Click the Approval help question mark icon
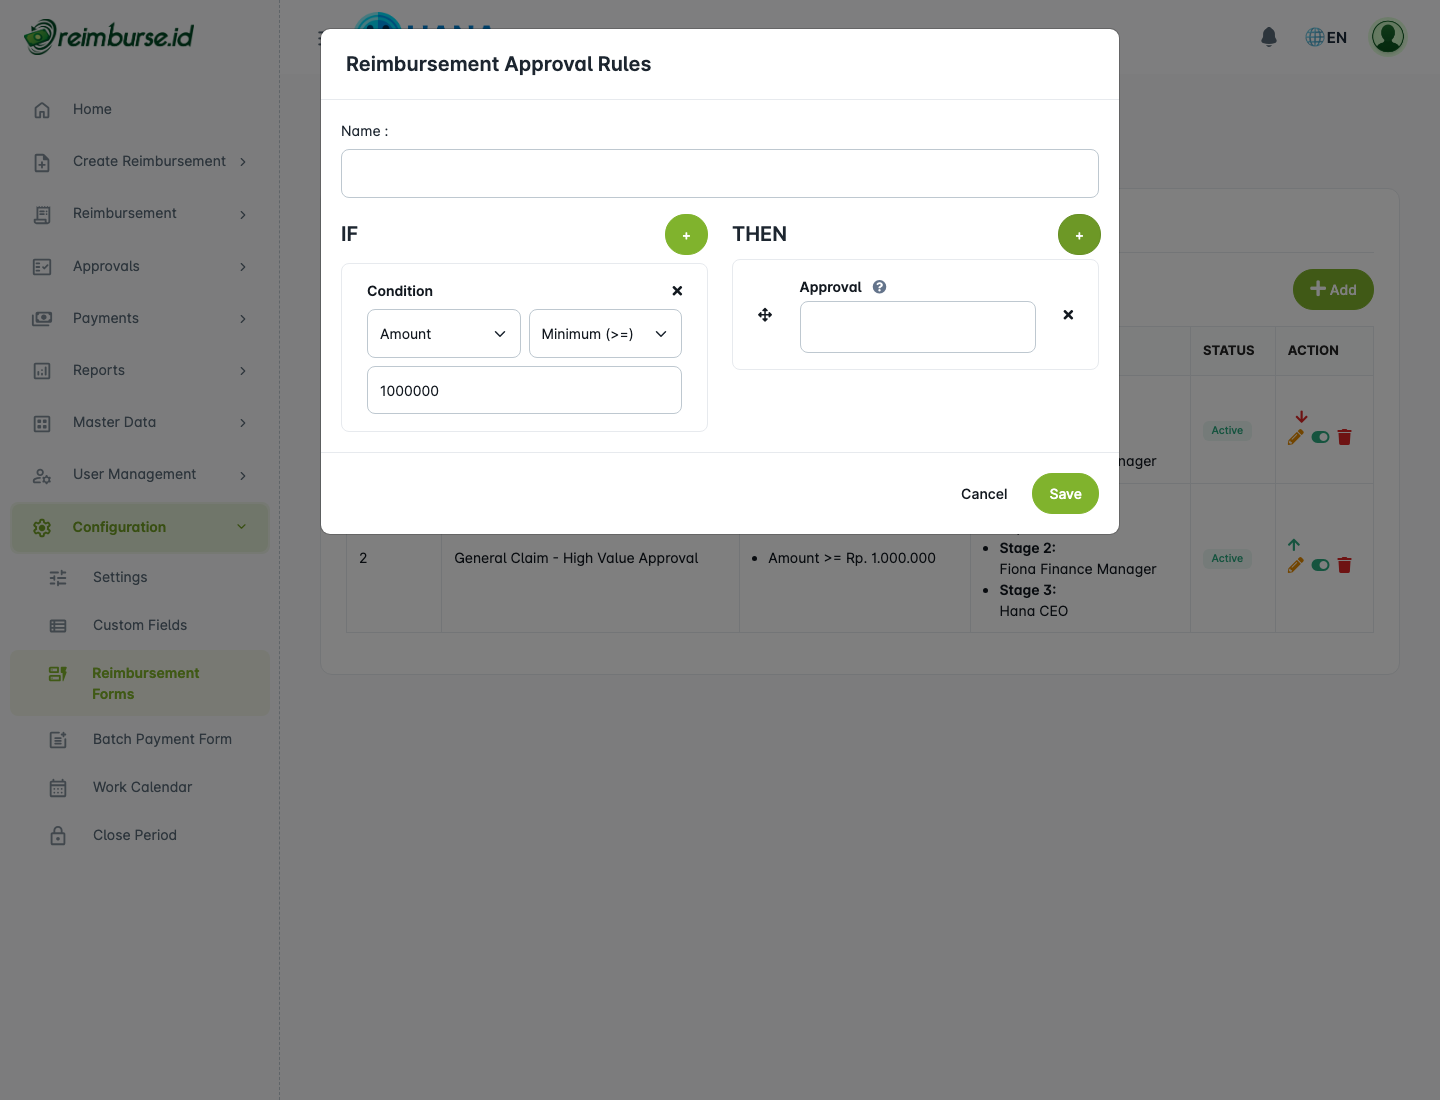 (879, 287)
